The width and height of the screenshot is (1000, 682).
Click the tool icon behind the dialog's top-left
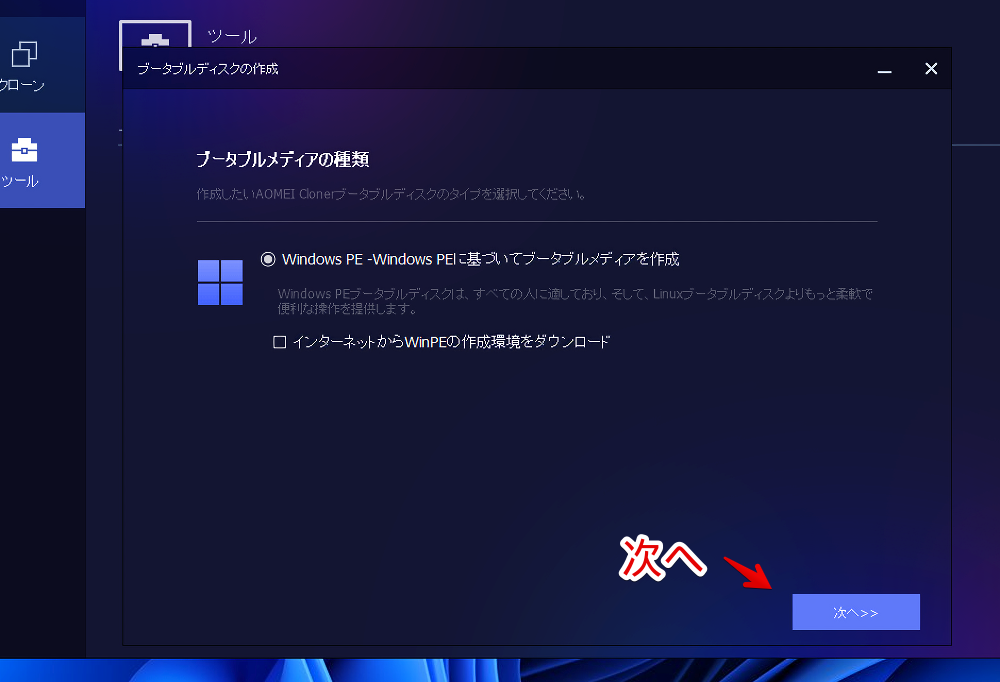click(x=155, y=34)
